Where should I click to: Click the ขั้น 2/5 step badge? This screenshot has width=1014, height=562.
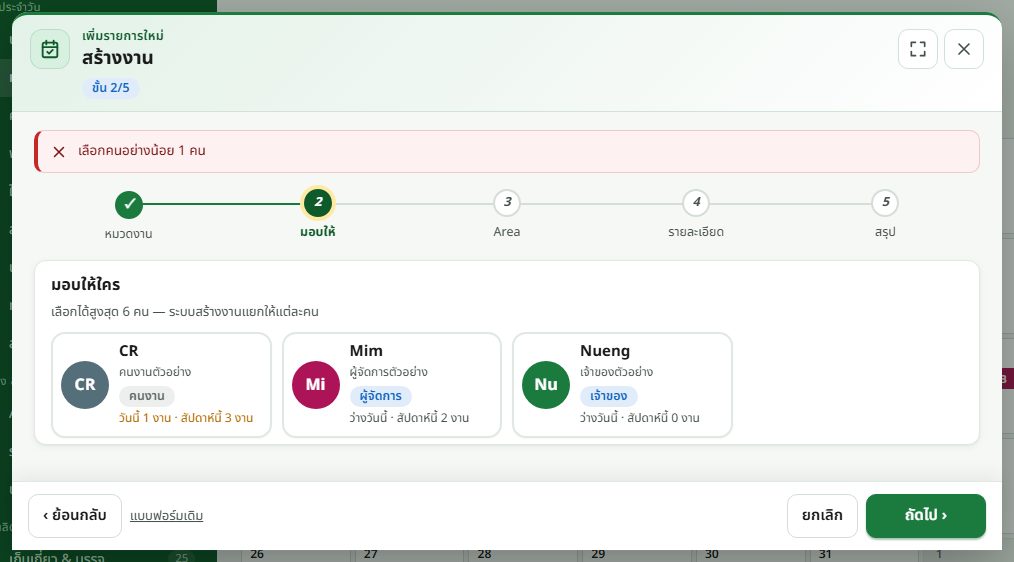pos(111,88)
